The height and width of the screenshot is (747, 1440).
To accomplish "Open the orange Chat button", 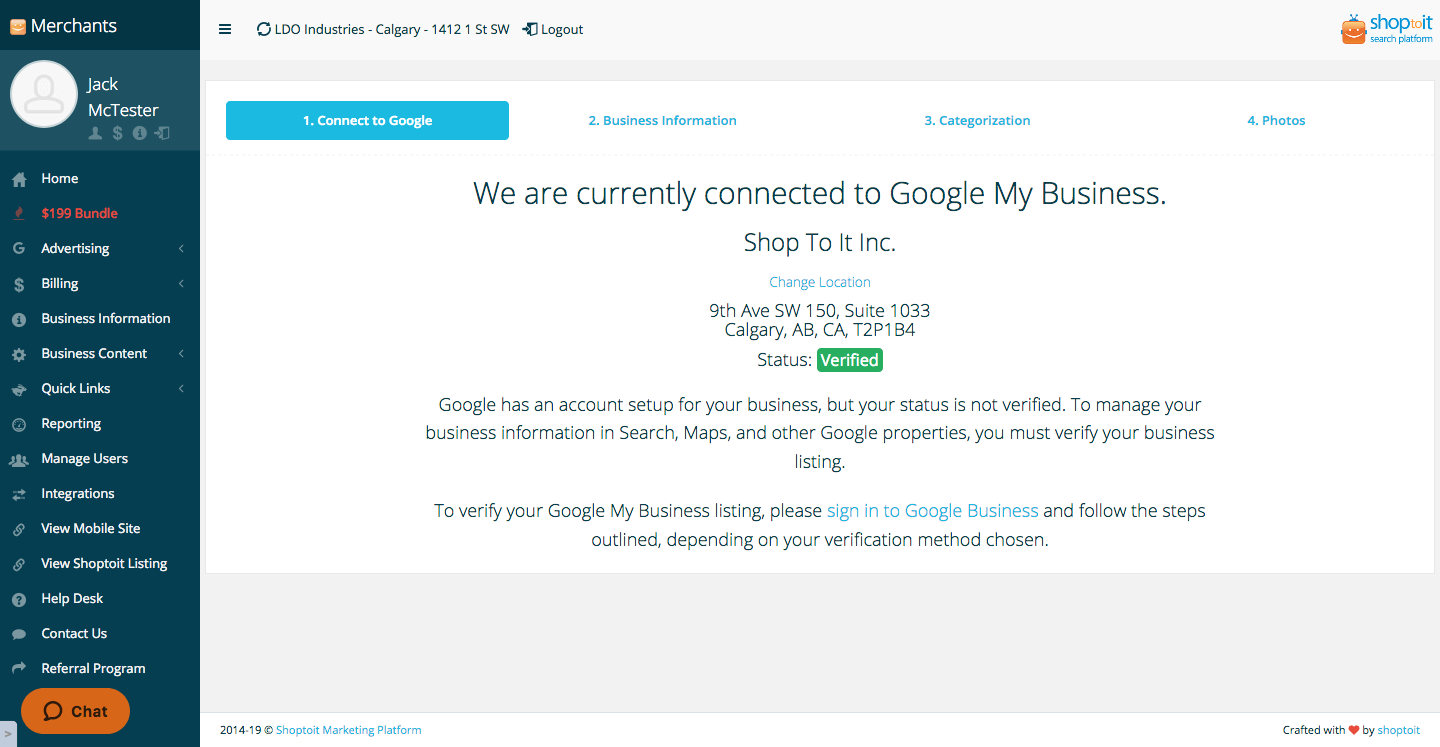I will [x=76, y=711].
